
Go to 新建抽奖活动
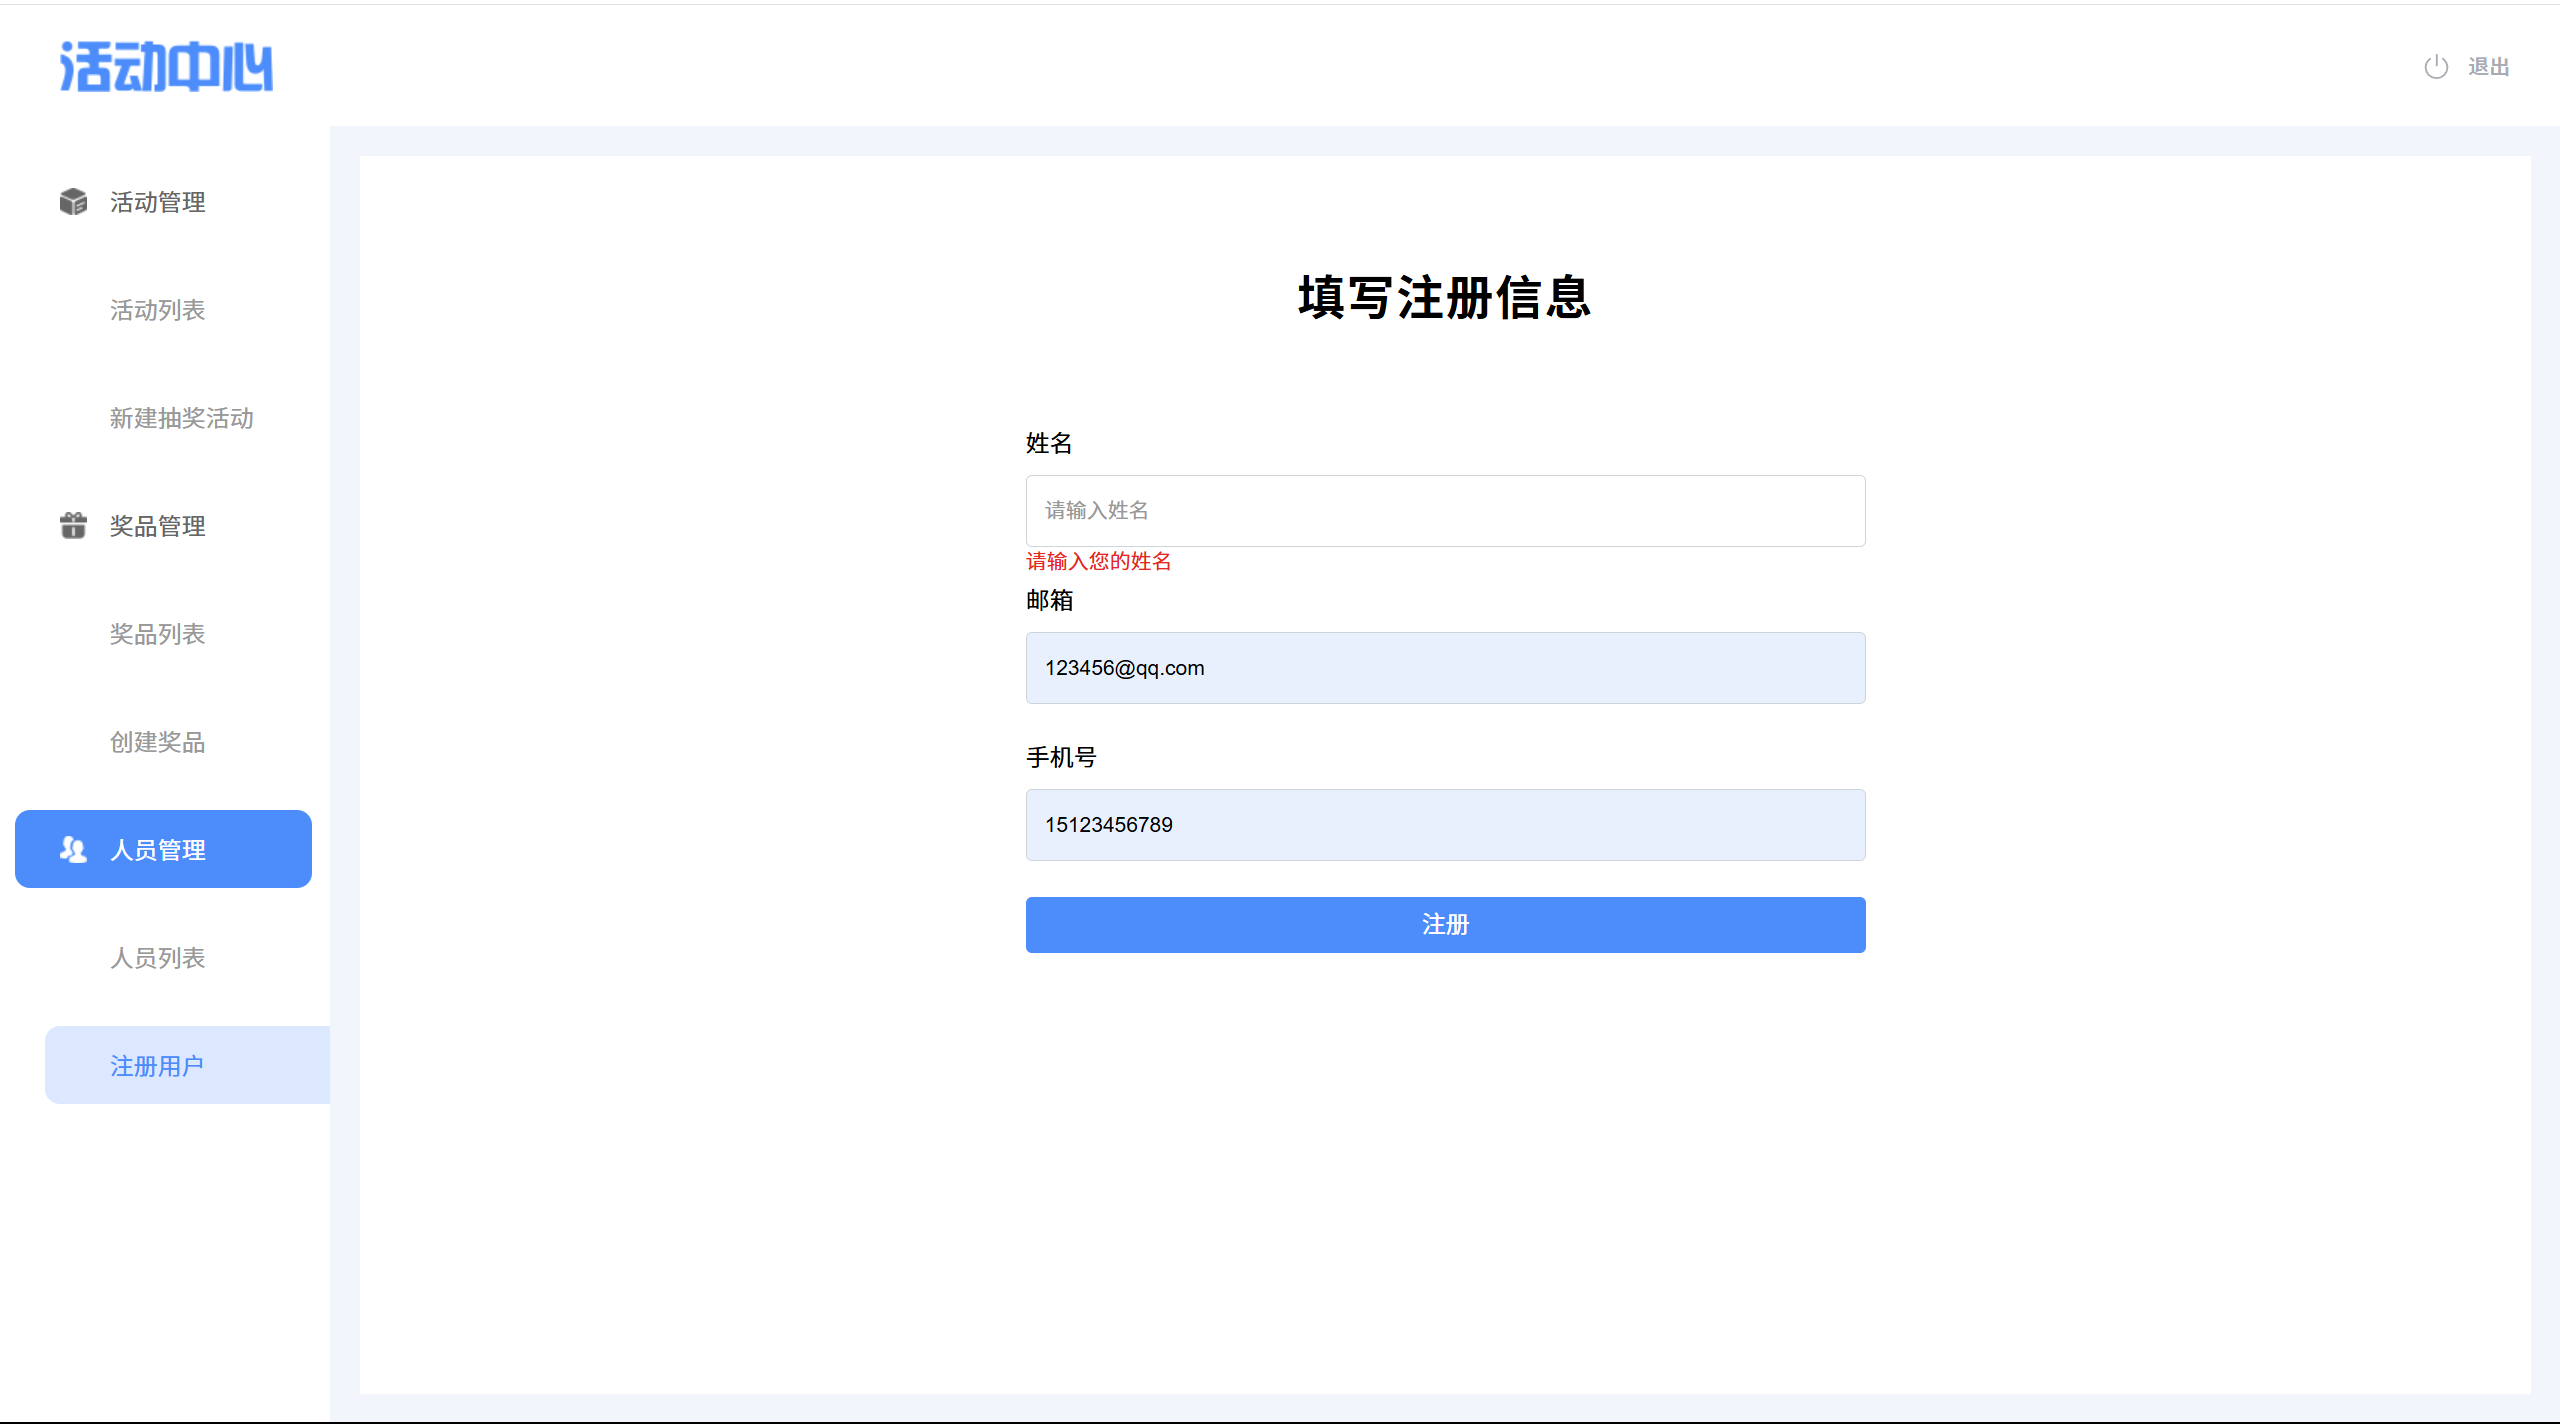click(x=182, y=418)
